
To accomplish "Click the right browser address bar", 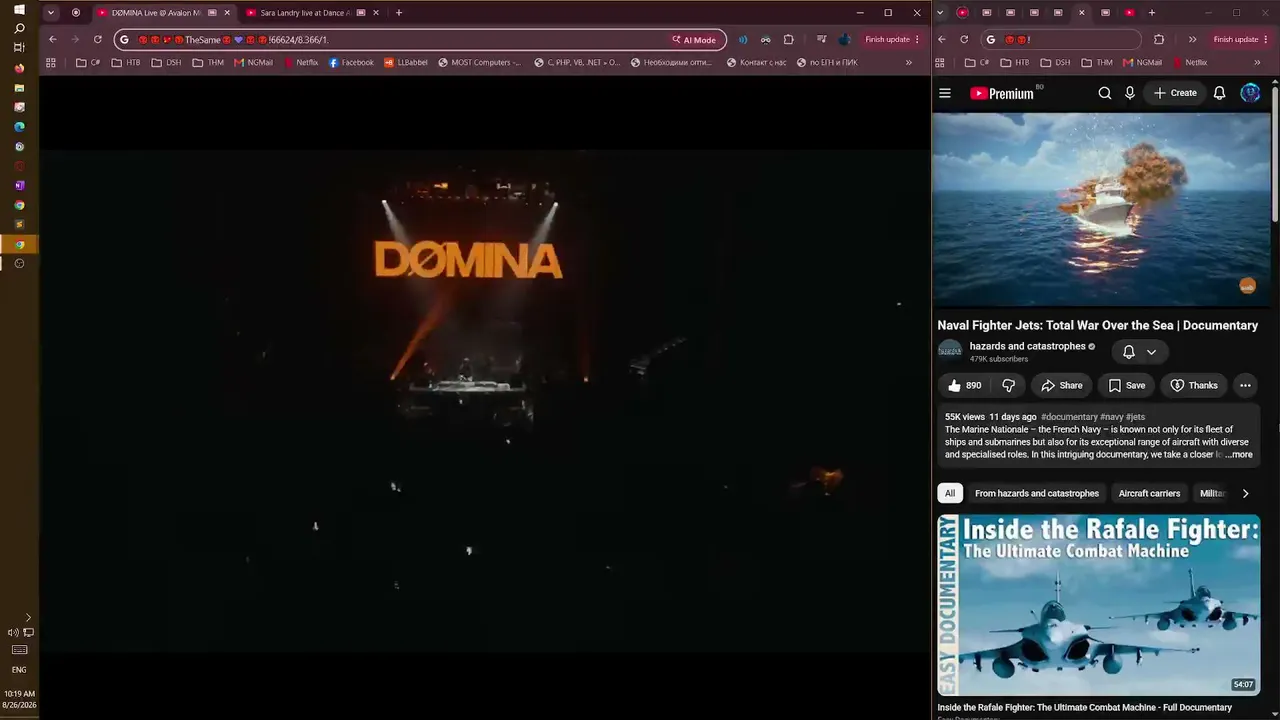I will coord(1060,39).
